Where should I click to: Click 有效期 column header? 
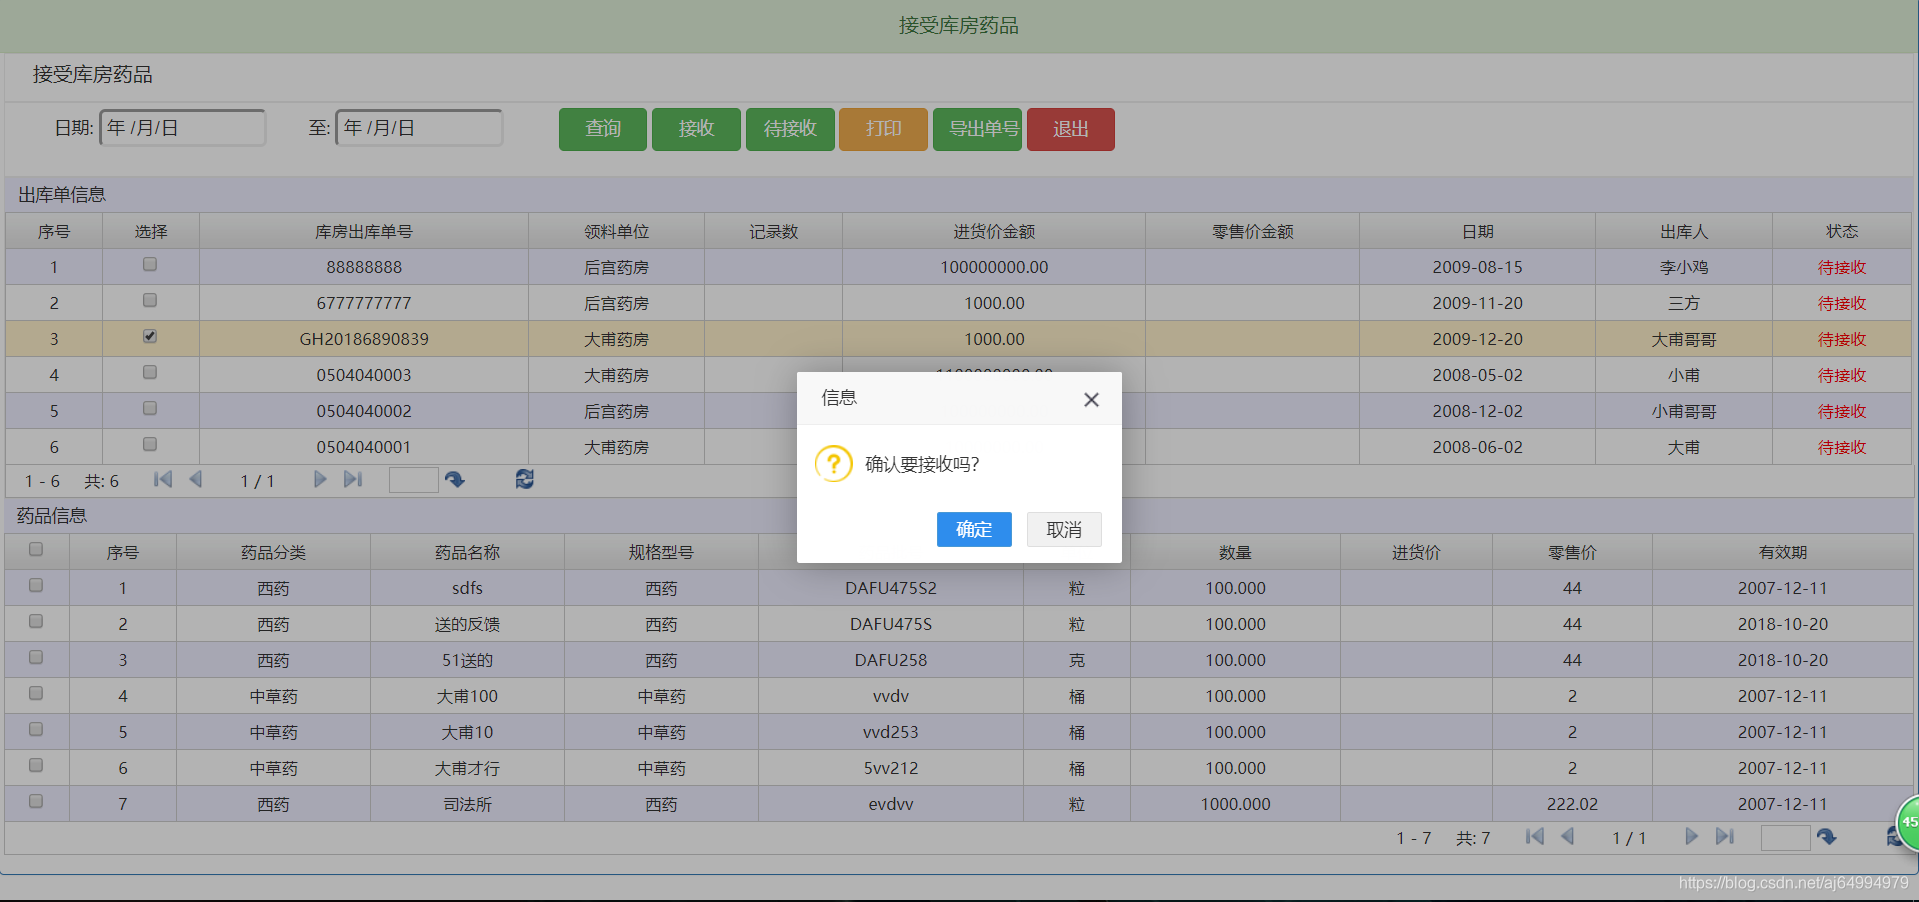1783,552
